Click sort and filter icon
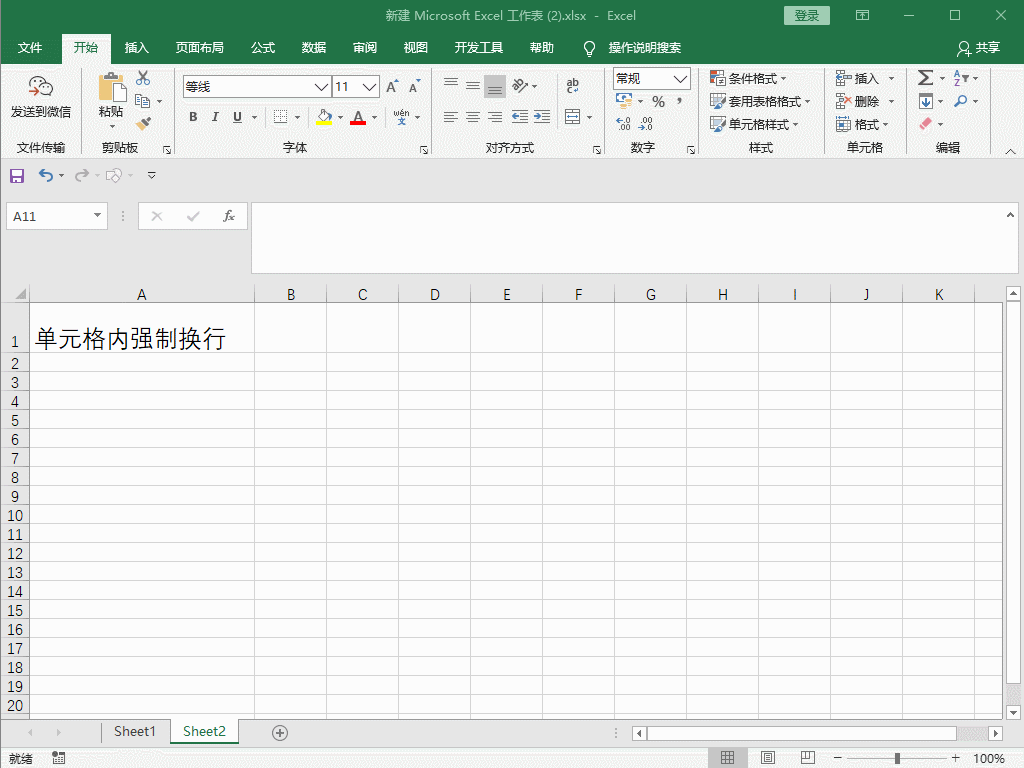The image size is (1024, 768). [x=961, y=78]
